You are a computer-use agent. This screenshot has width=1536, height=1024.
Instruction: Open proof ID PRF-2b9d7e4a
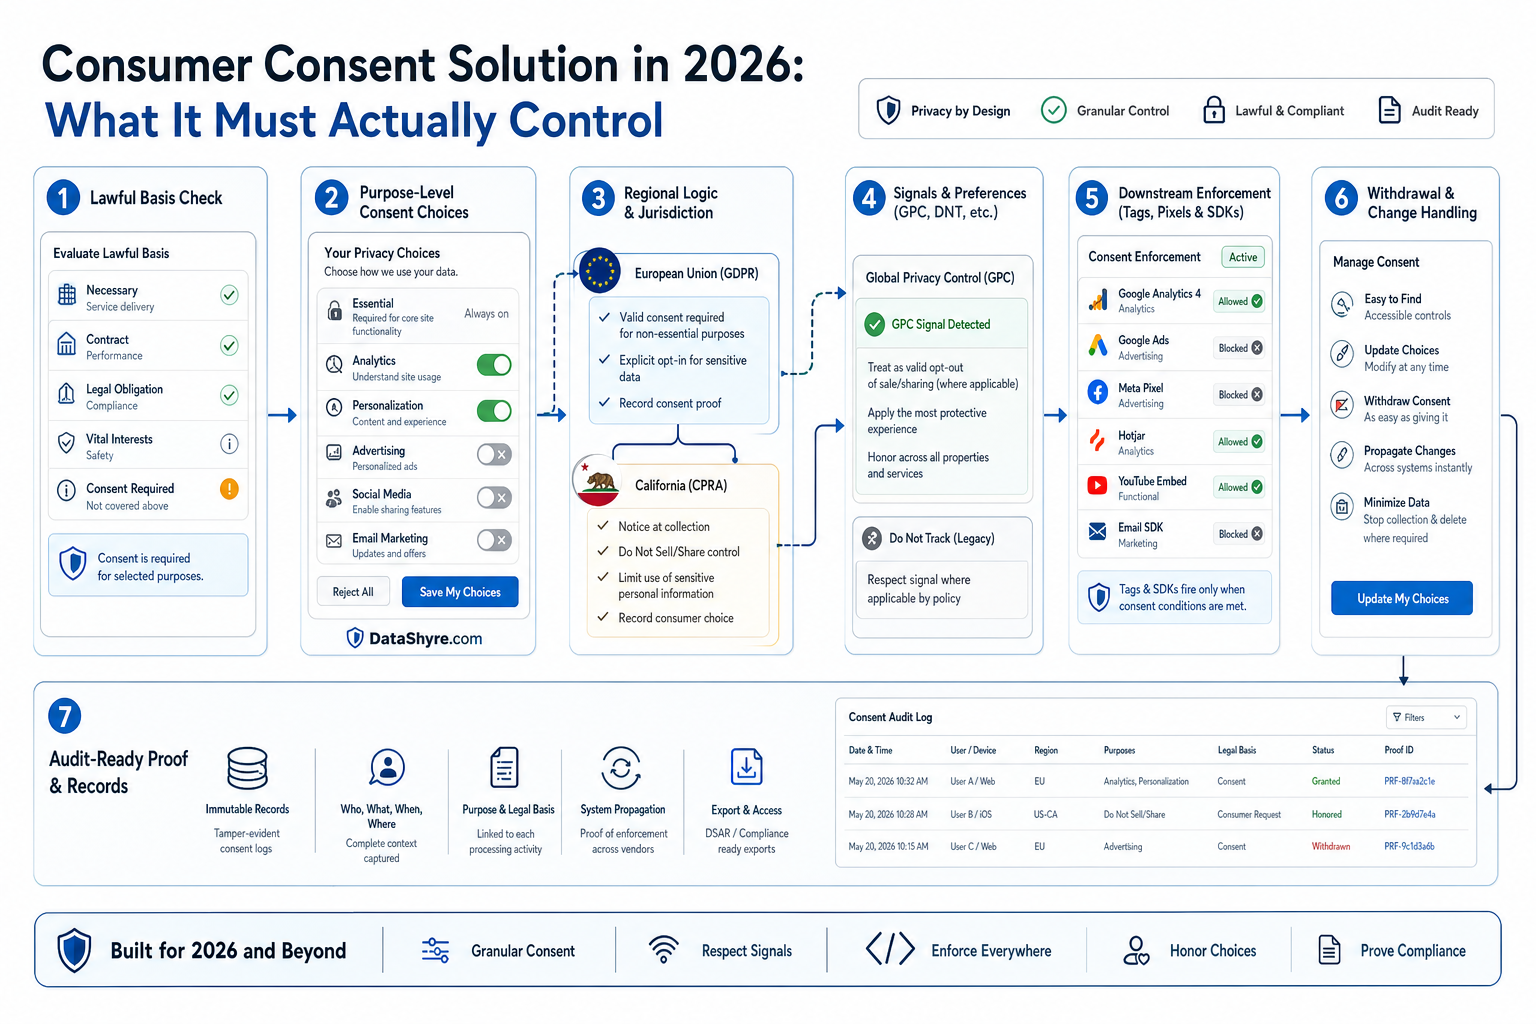tap(1409, 814)
